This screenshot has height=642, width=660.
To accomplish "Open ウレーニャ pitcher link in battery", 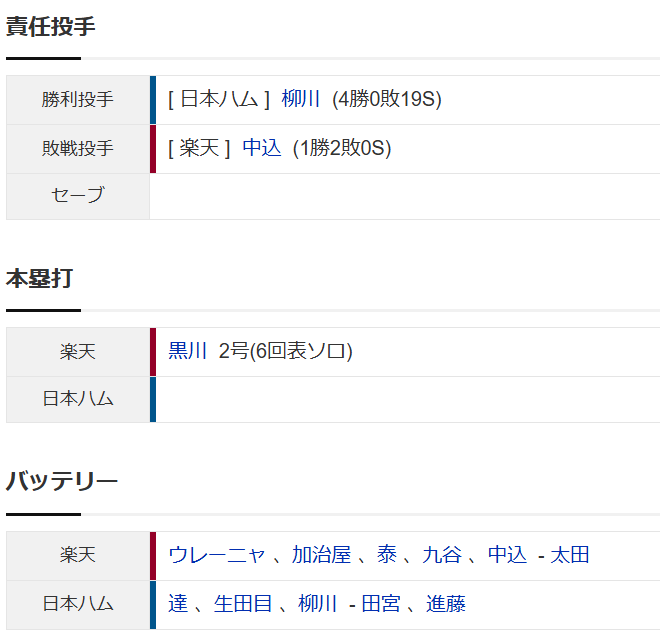I will coord(217,555).
